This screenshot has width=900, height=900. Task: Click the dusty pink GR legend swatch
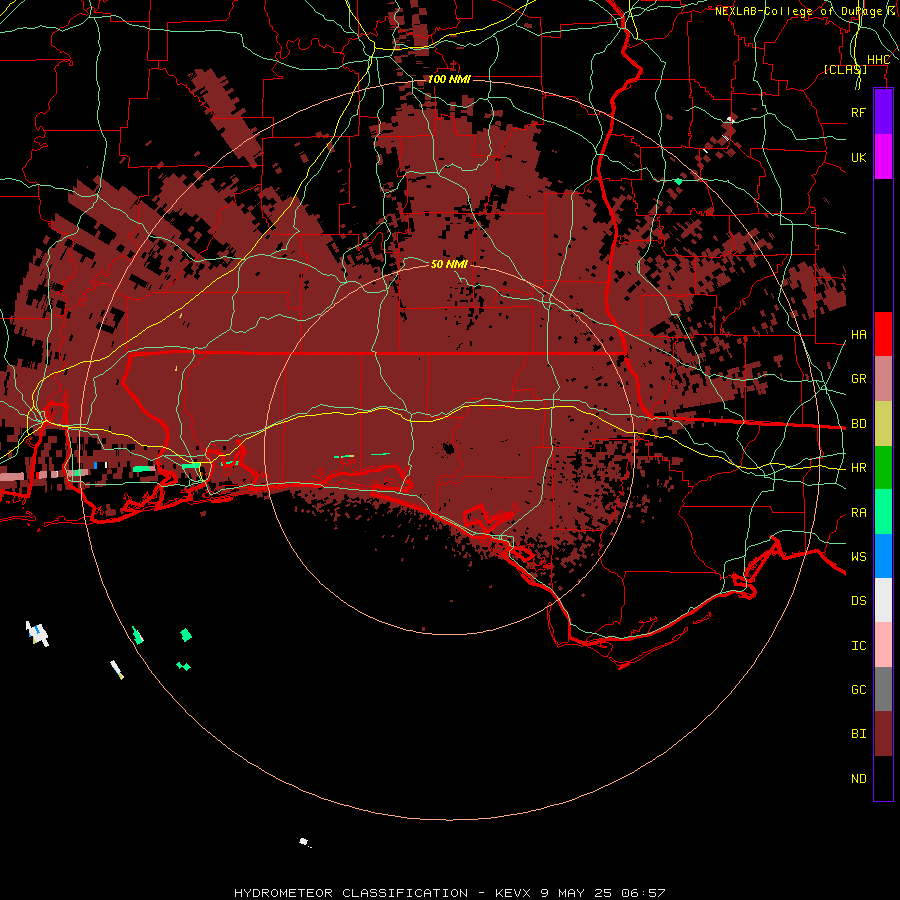coord(883,379)
